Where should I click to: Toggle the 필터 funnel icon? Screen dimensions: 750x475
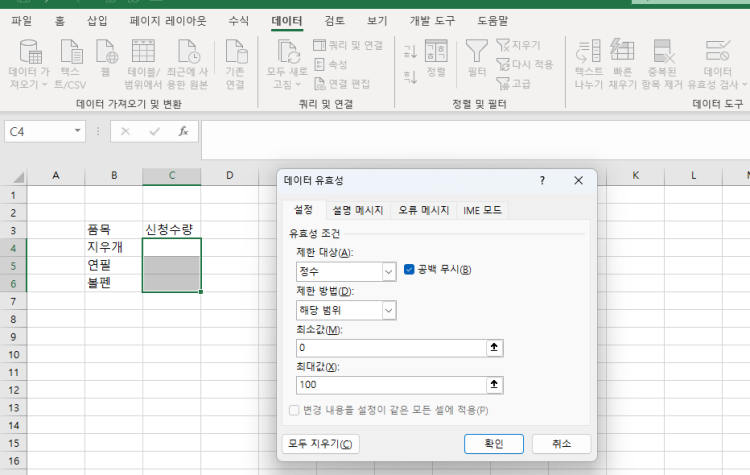click(x=476, y=51)
